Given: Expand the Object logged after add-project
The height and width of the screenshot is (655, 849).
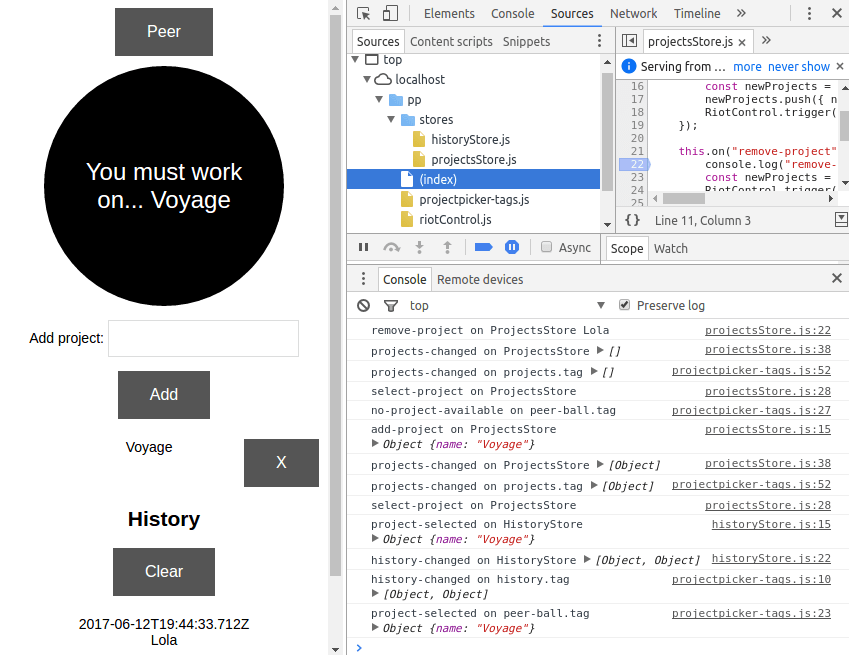Looking at the screenshot, I should (x=376, y=444).
